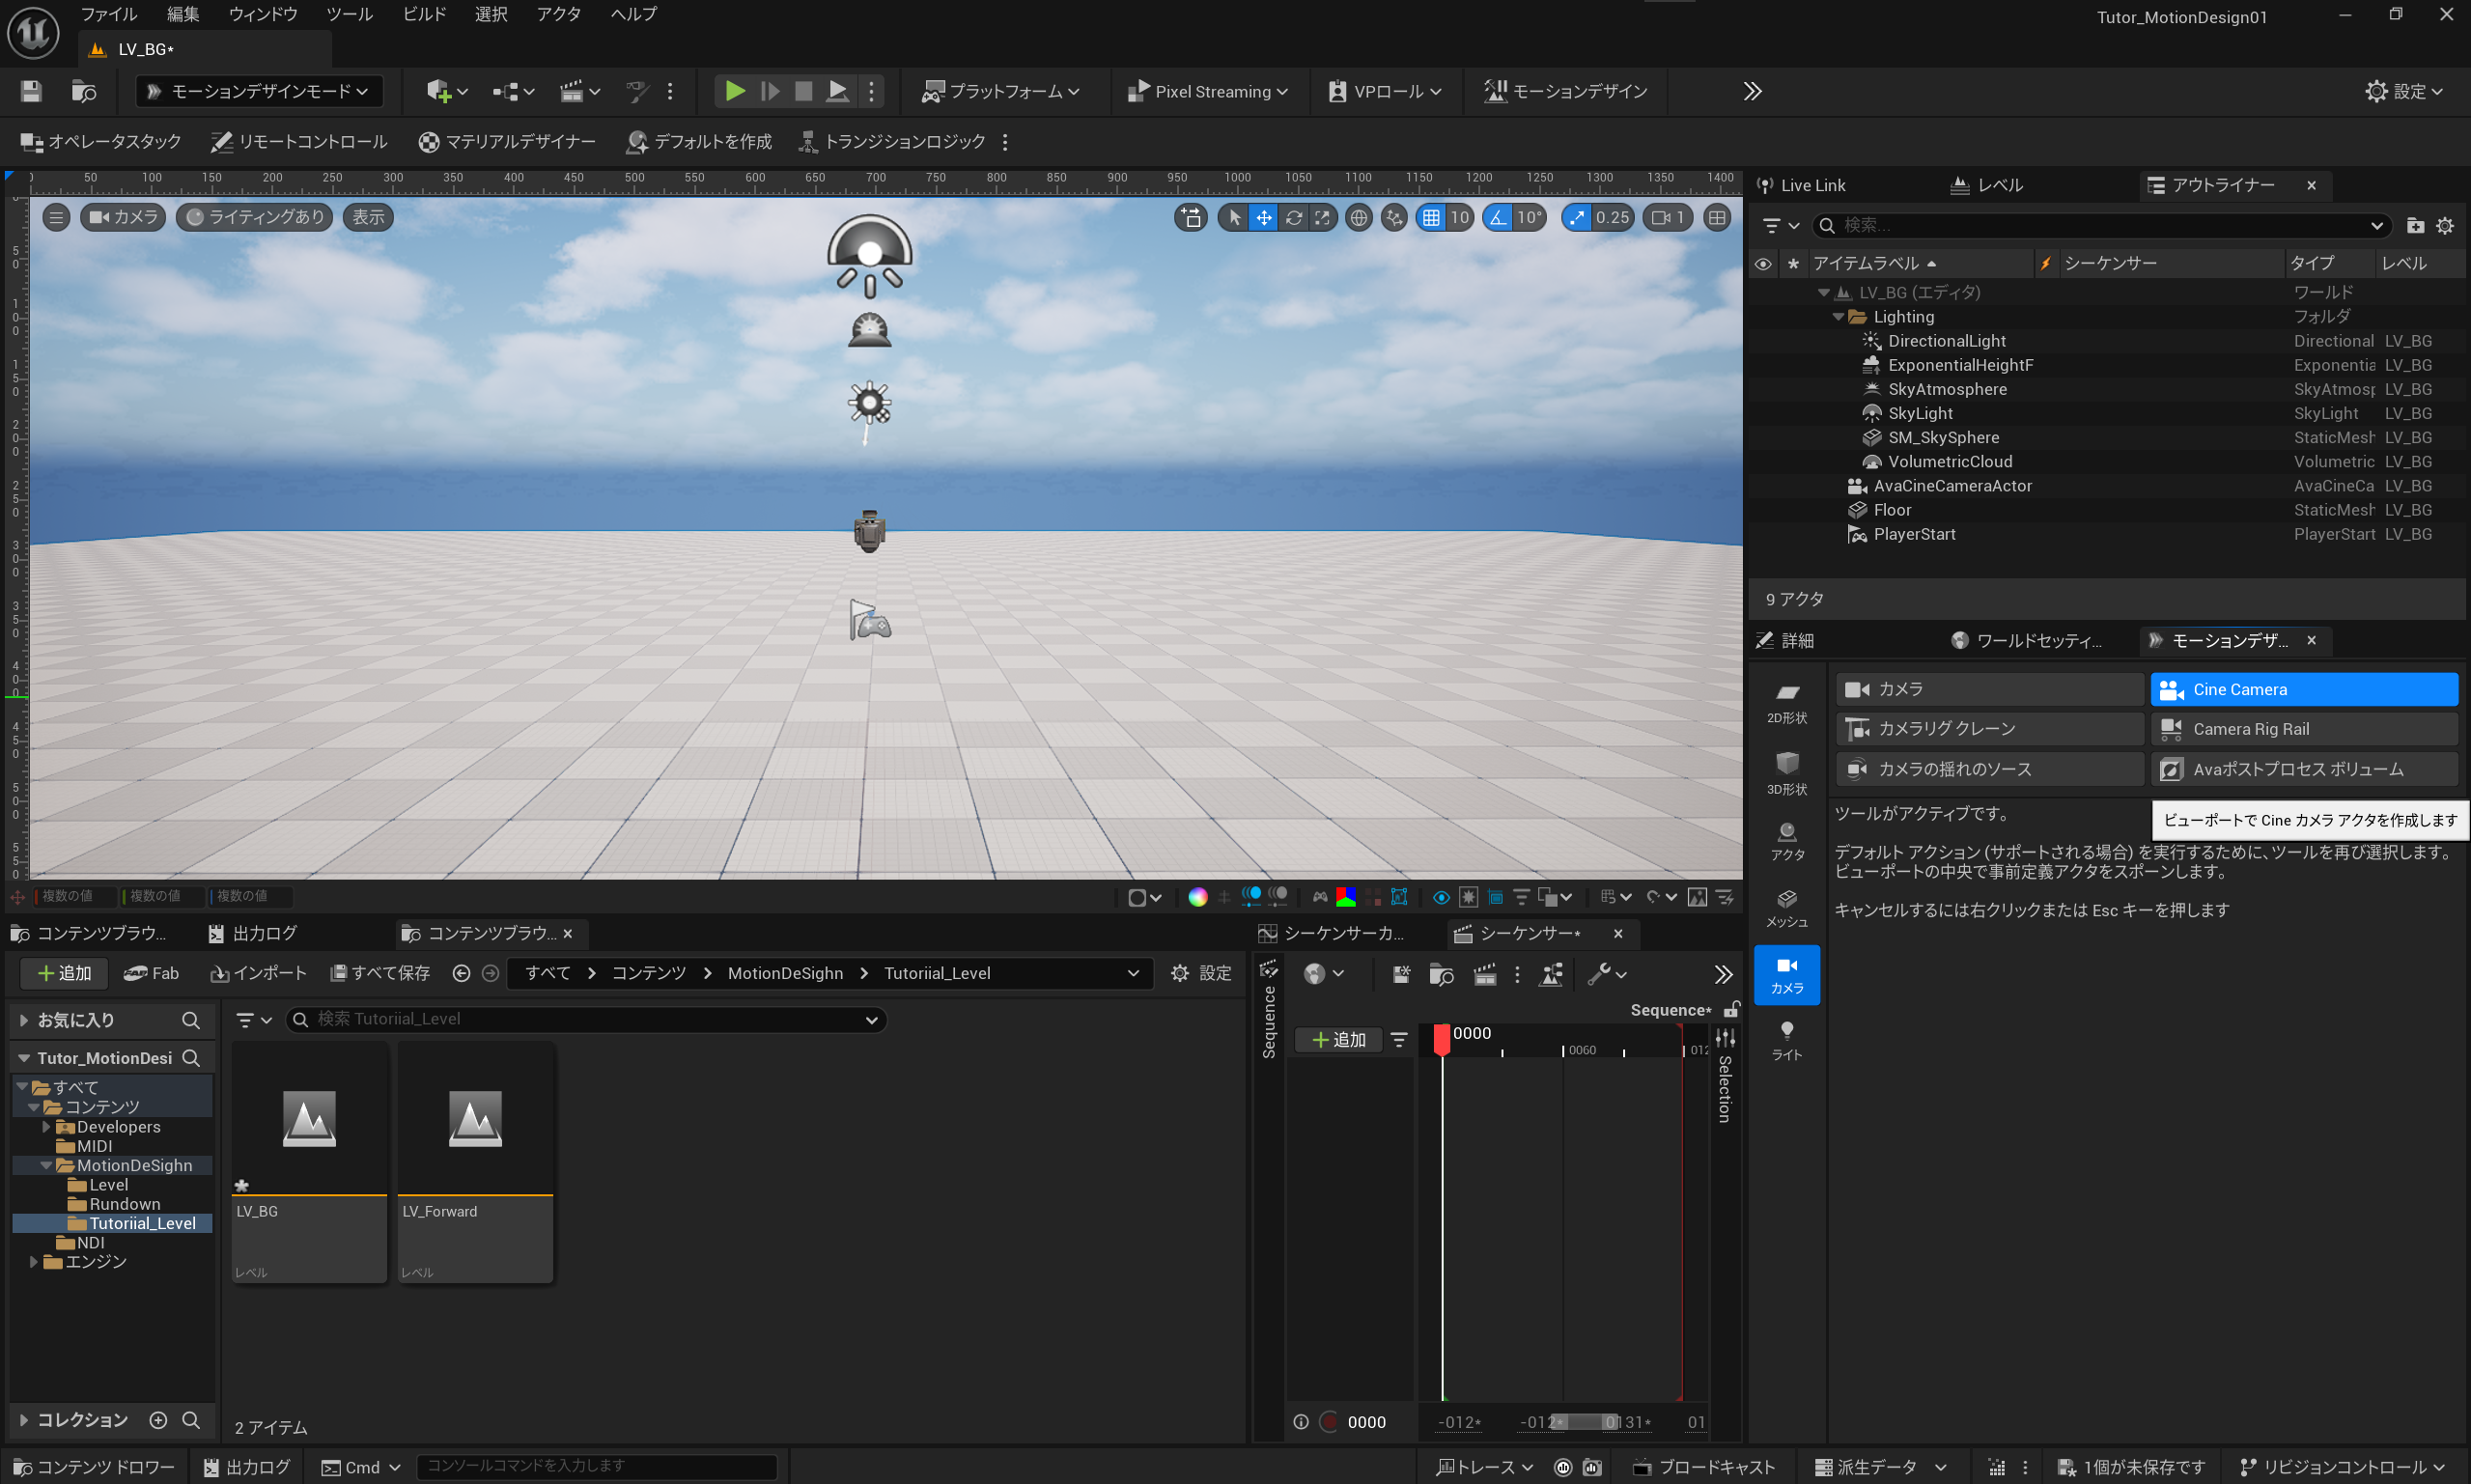Select the translate move gizmo tool
Screen dimensions: 2471x1484
coord(1264,217)
